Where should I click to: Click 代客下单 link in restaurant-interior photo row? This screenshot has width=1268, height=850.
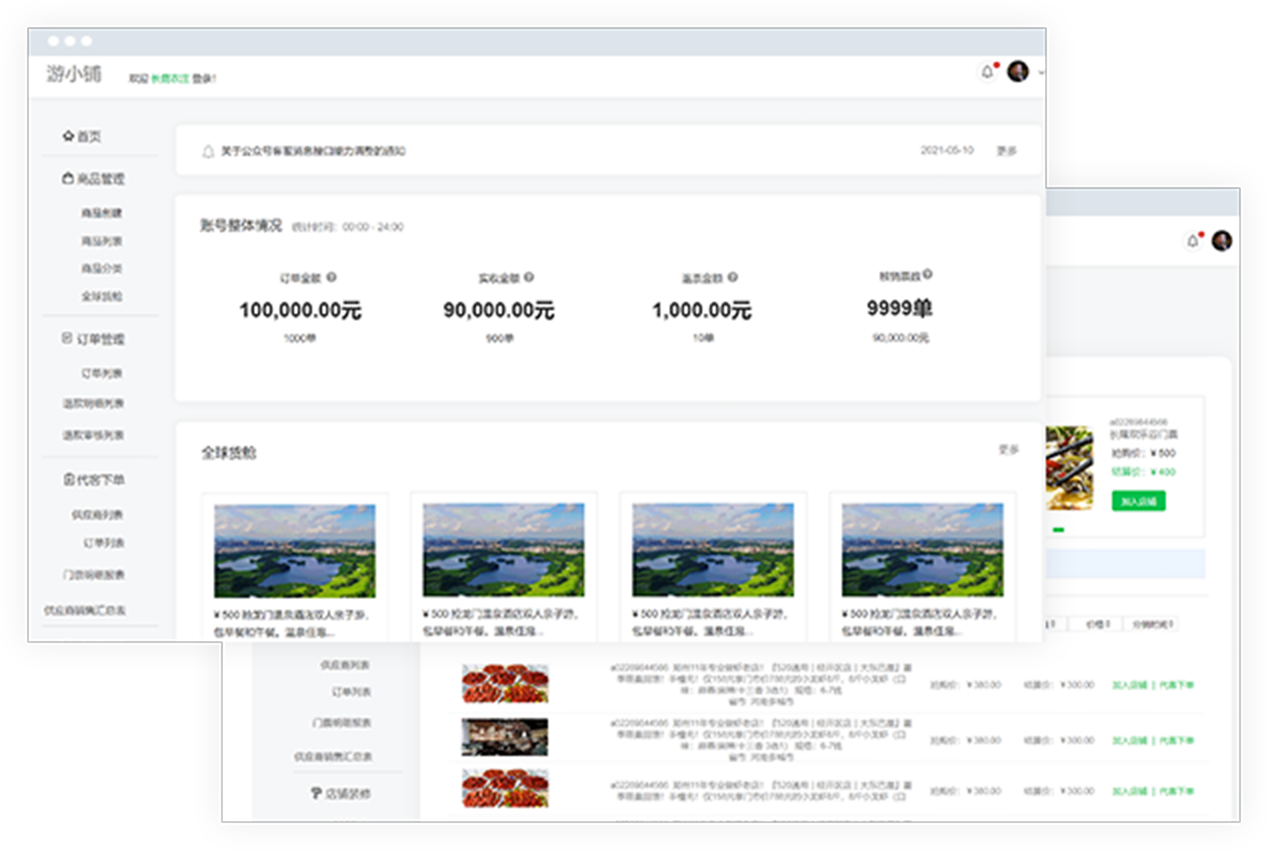click(x=1176, y=740)
